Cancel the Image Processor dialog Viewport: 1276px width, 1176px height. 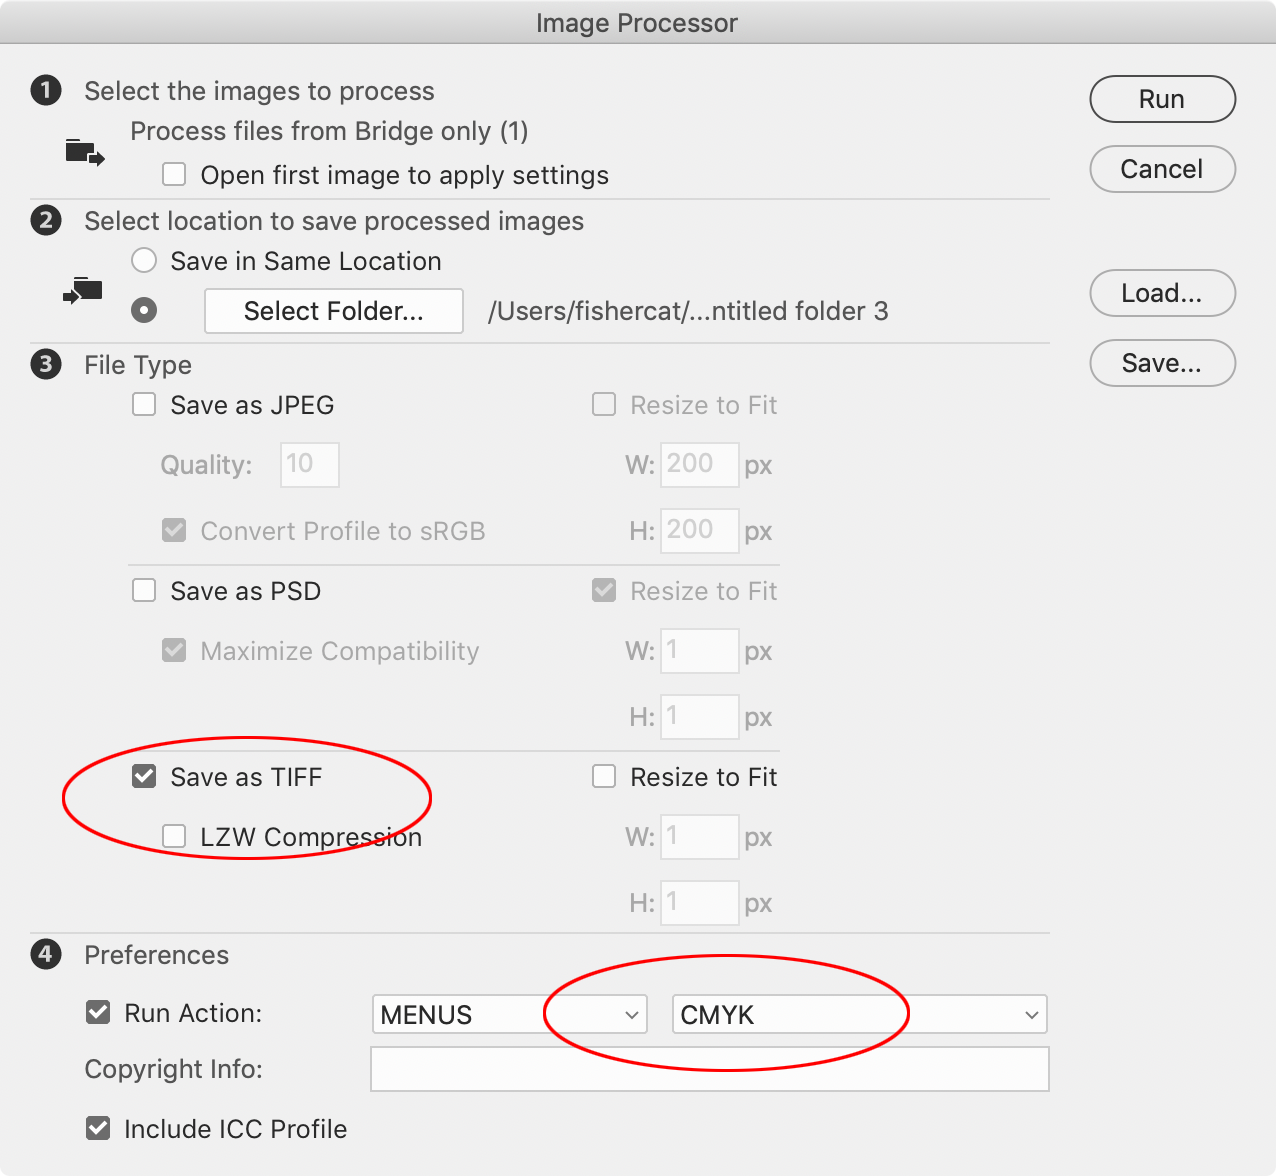(x=1162, y=169)
